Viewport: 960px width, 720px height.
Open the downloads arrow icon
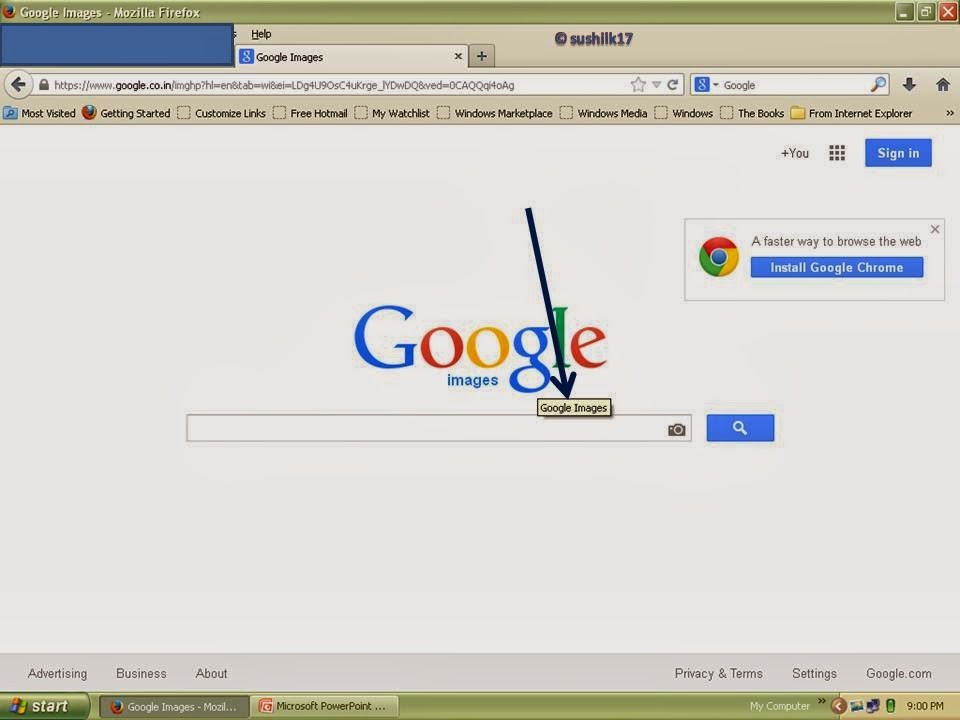tap(909, 85)
